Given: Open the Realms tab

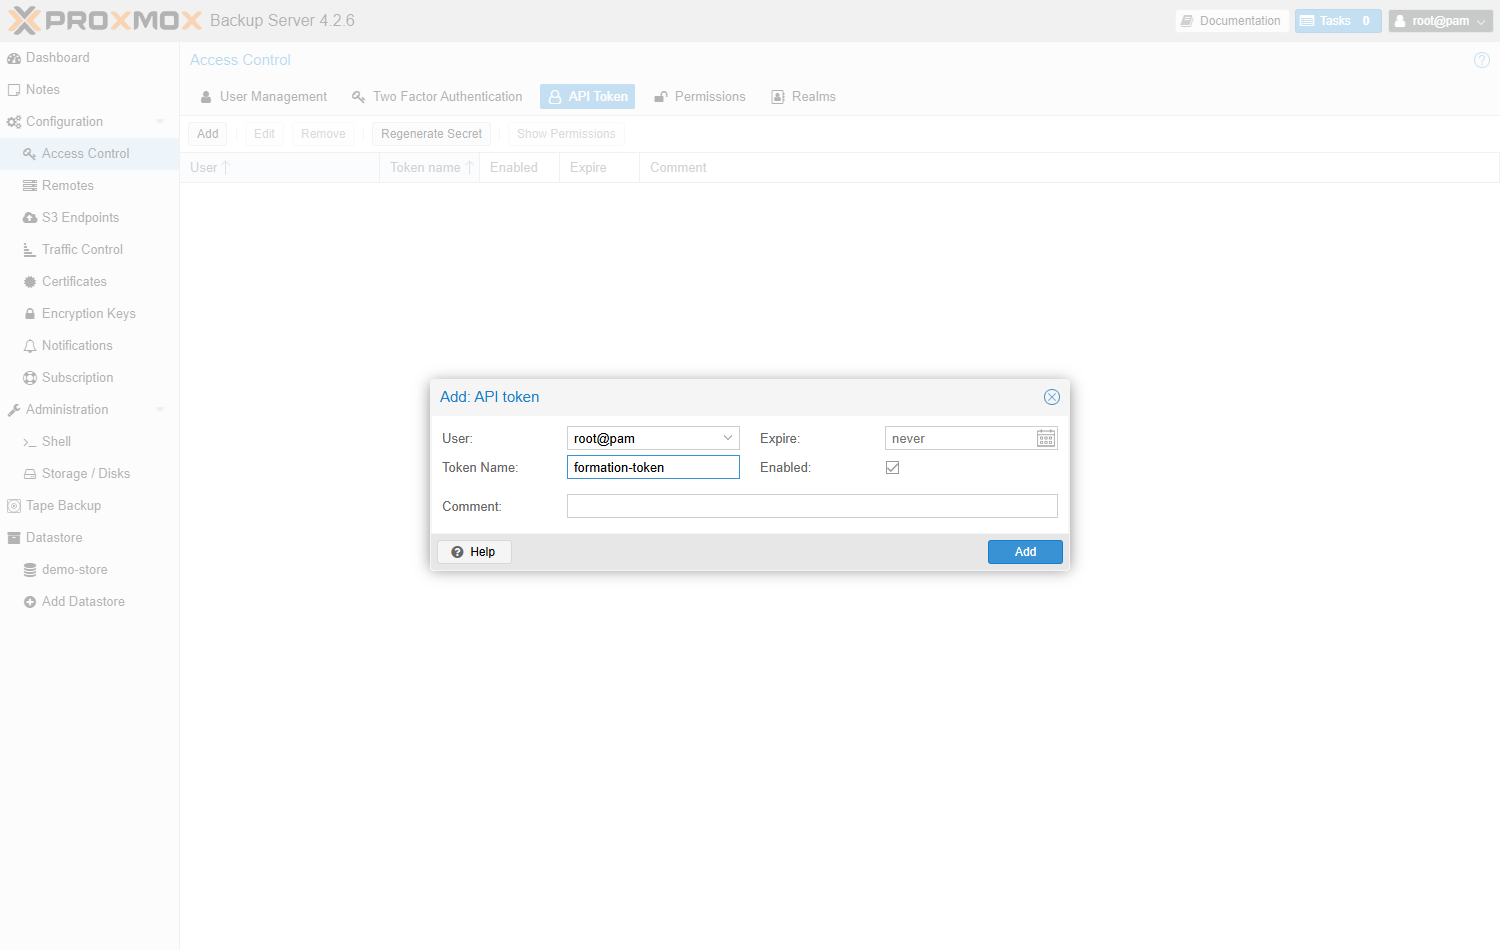Looking at the screenshot, I should [803, 97].
